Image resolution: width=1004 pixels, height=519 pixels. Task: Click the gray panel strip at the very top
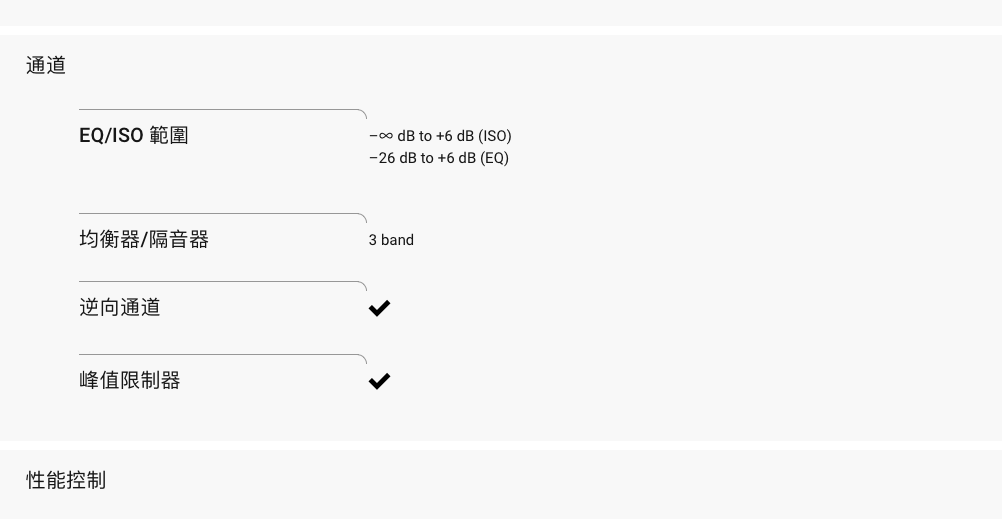[x=502, y=13]
